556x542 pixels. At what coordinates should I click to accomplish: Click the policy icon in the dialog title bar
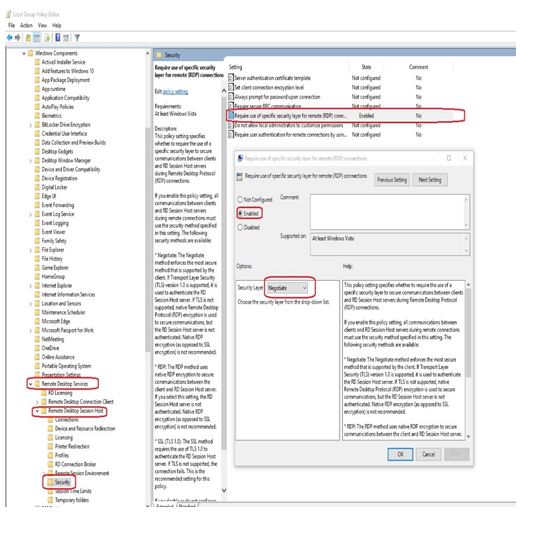[240, 158]
